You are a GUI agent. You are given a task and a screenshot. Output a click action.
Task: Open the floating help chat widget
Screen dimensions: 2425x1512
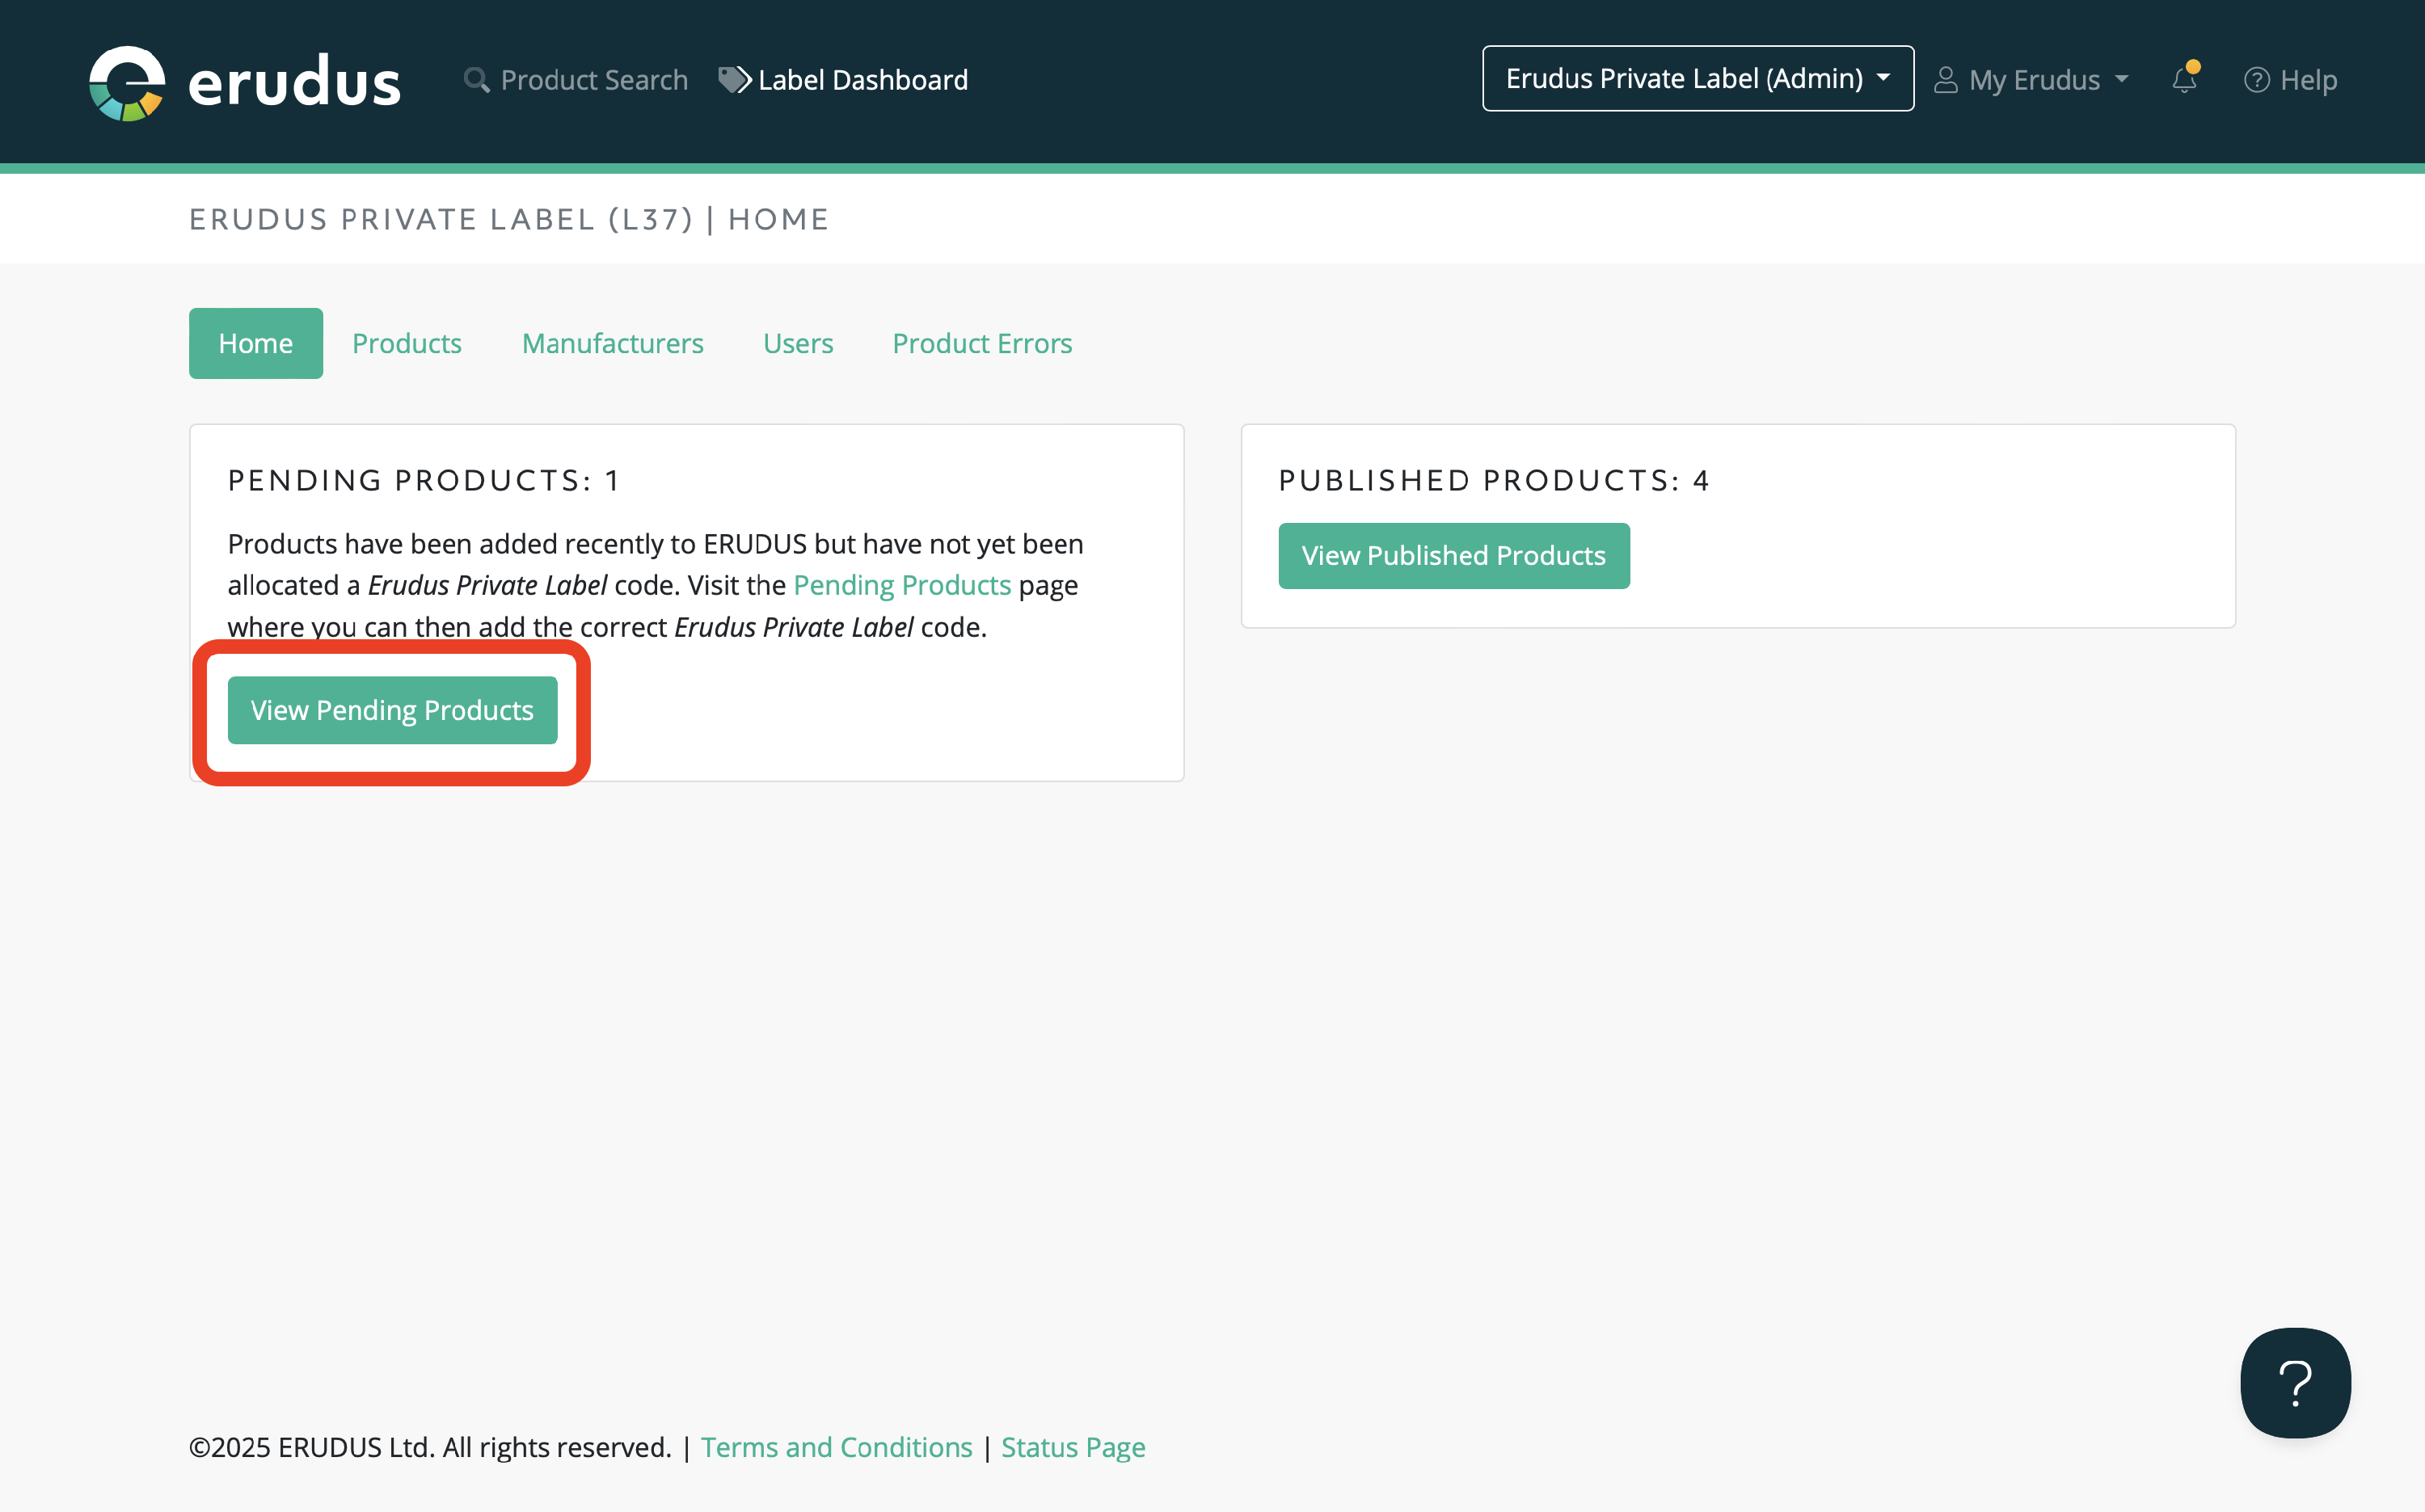pyautogui.click(x=2294, y=1382)
